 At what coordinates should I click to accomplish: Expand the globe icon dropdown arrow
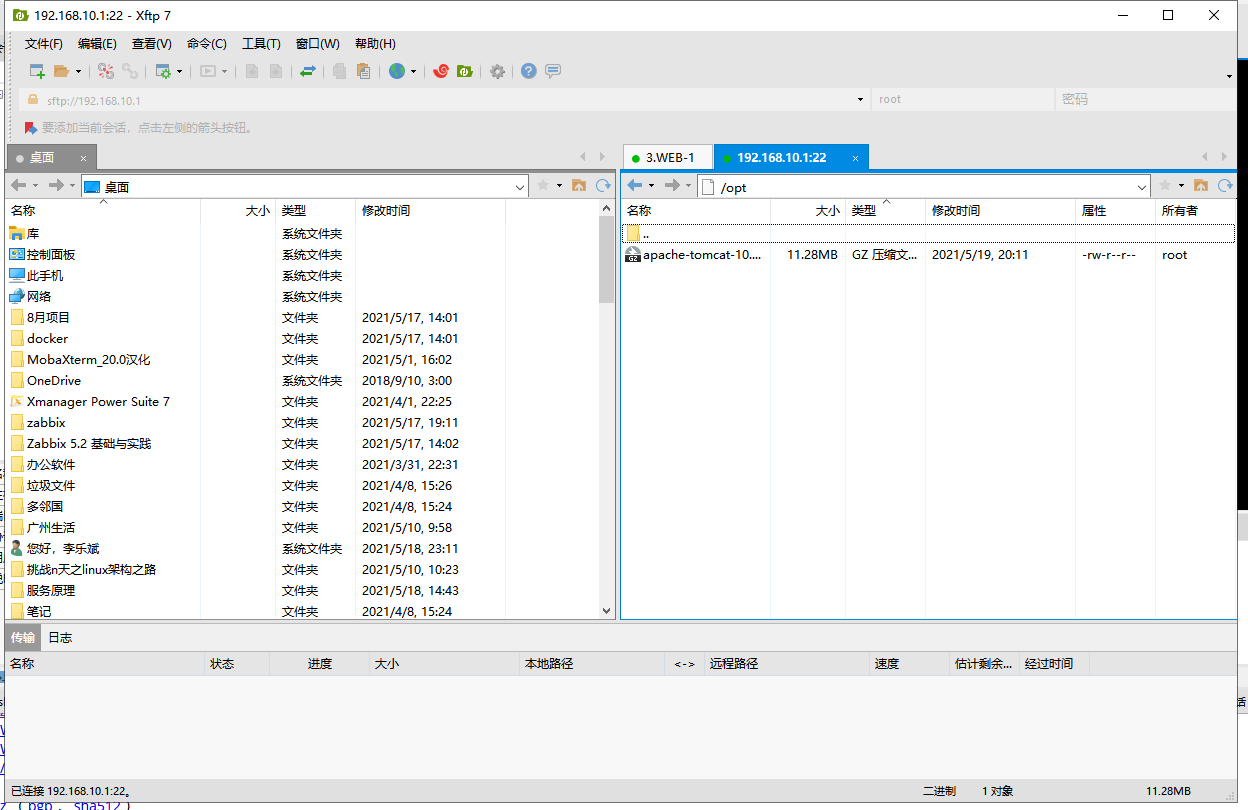413,72
